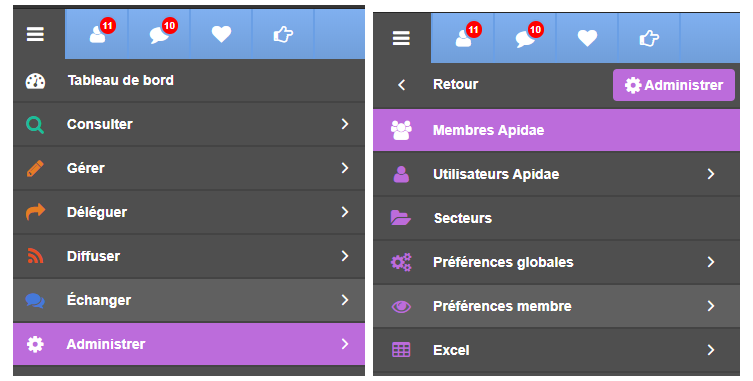The image size is (753, 381).
Task: Expand the Excel submenu chevron
Action: coord(711,350)
